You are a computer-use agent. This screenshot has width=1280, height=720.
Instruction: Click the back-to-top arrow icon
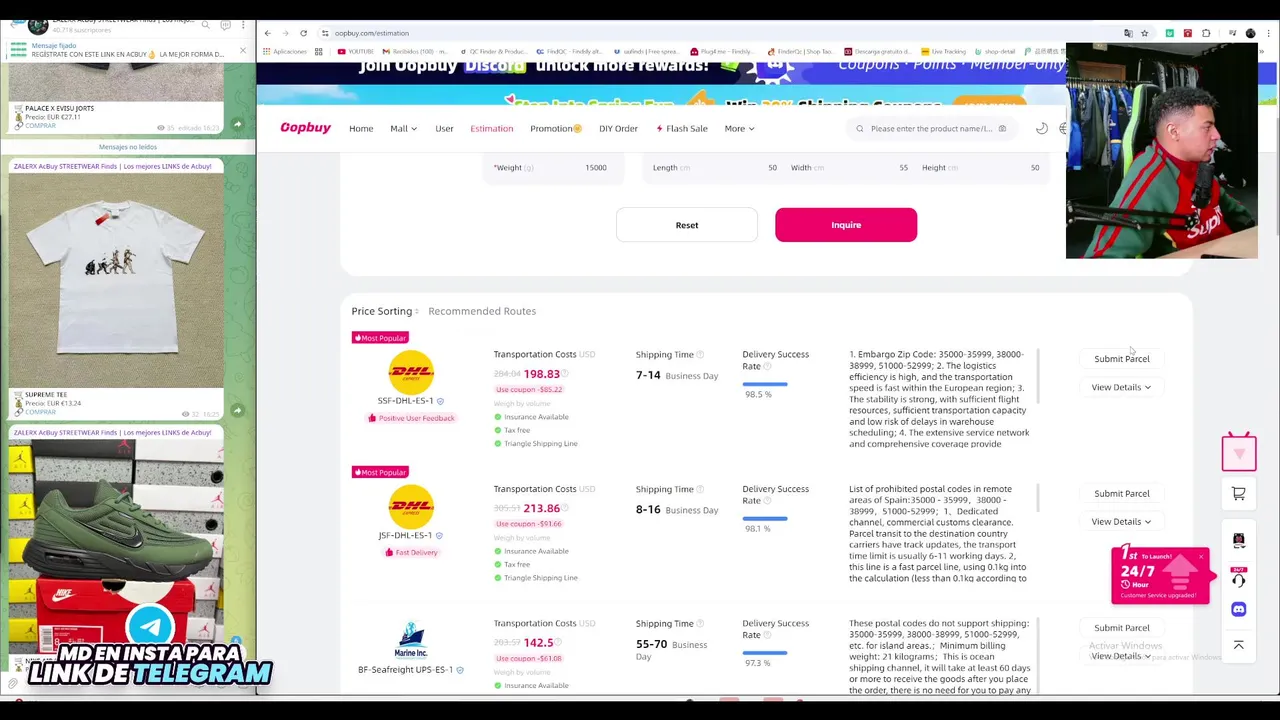click(1238, 645)
